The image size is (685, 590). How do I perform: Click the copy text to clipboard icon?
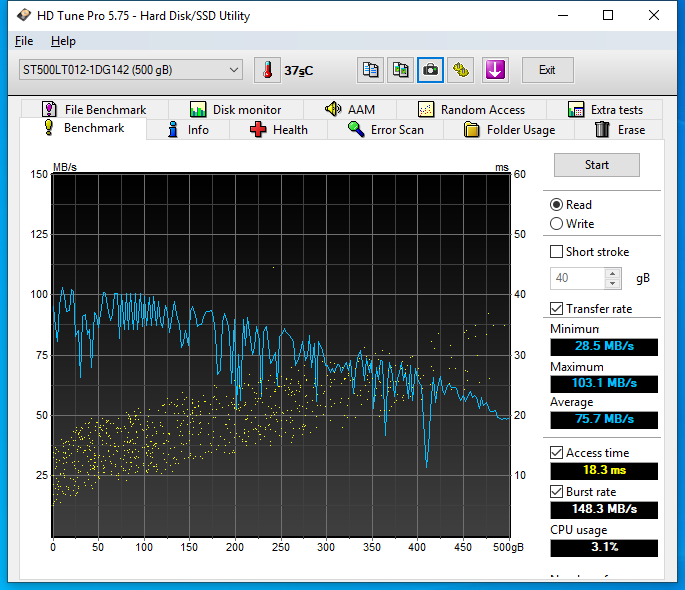371,70
